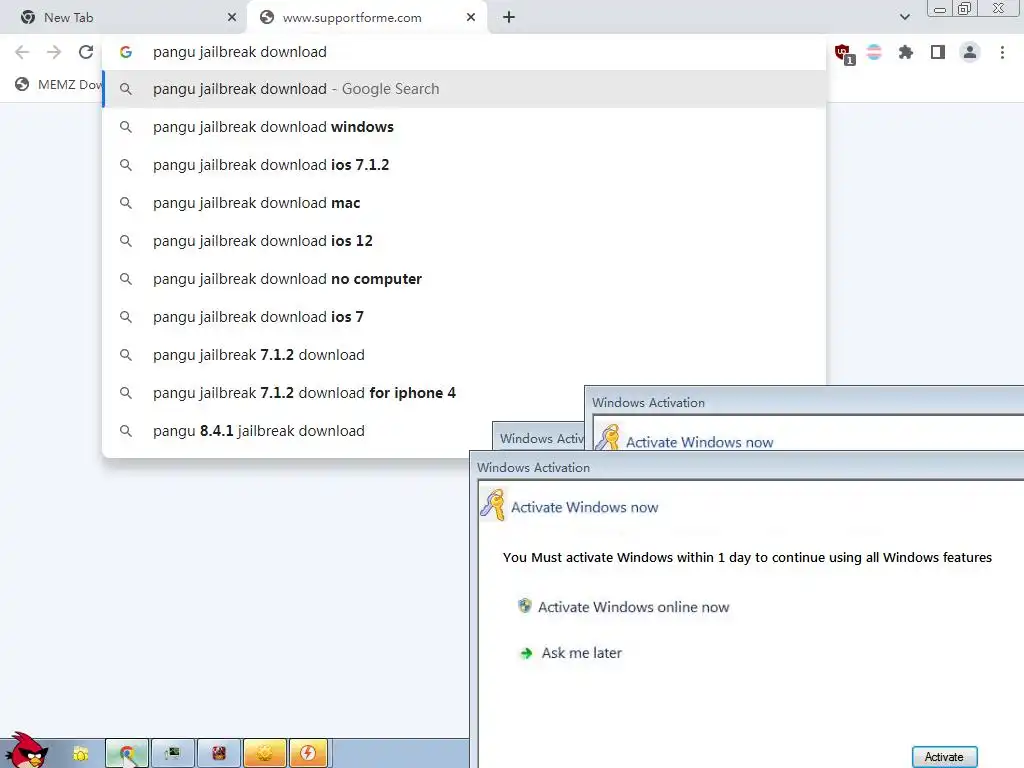Viewport: 1024px width, 768px height.
Task: Close the New Tab tab
Action: [x=232, y=18]
